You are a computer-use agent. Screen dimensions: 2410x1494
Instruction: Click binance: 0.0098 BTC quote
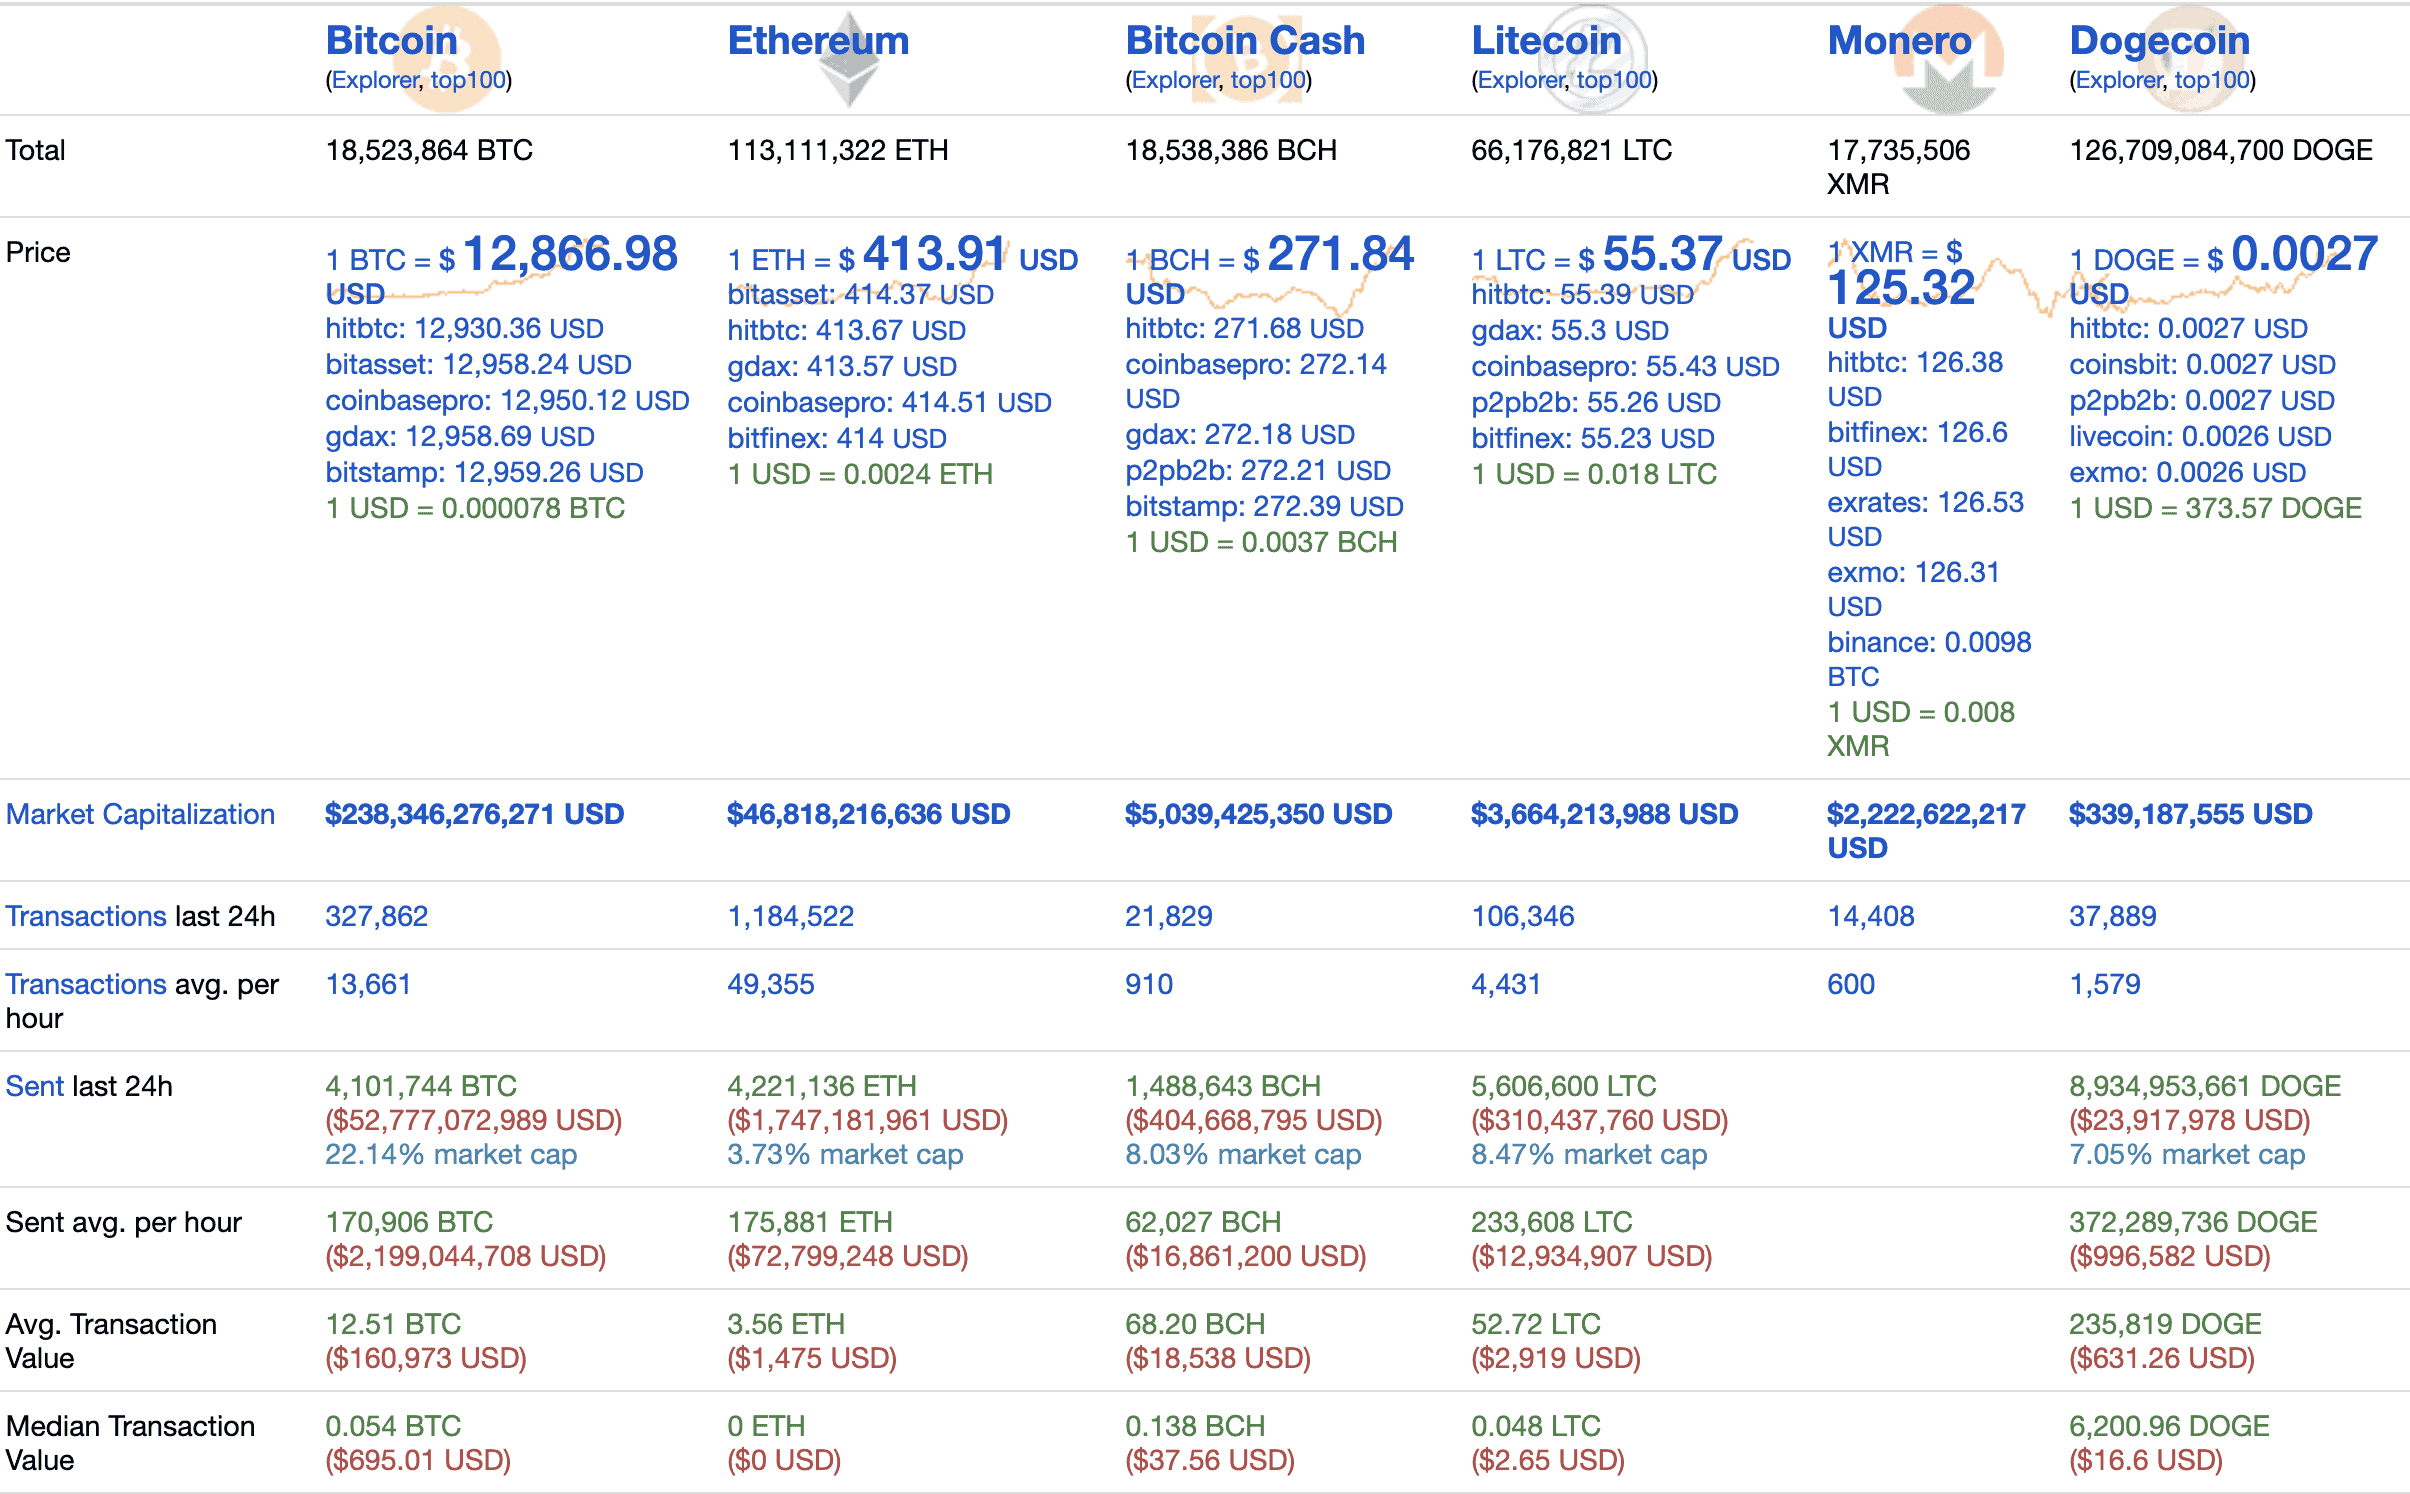(x=1929, y=659)
